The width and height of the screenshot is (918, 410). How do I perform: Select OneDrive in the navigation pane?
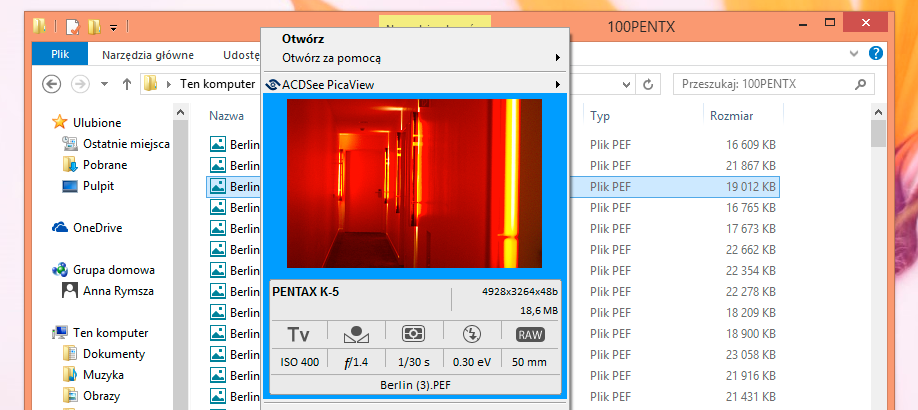click(97, 228)
